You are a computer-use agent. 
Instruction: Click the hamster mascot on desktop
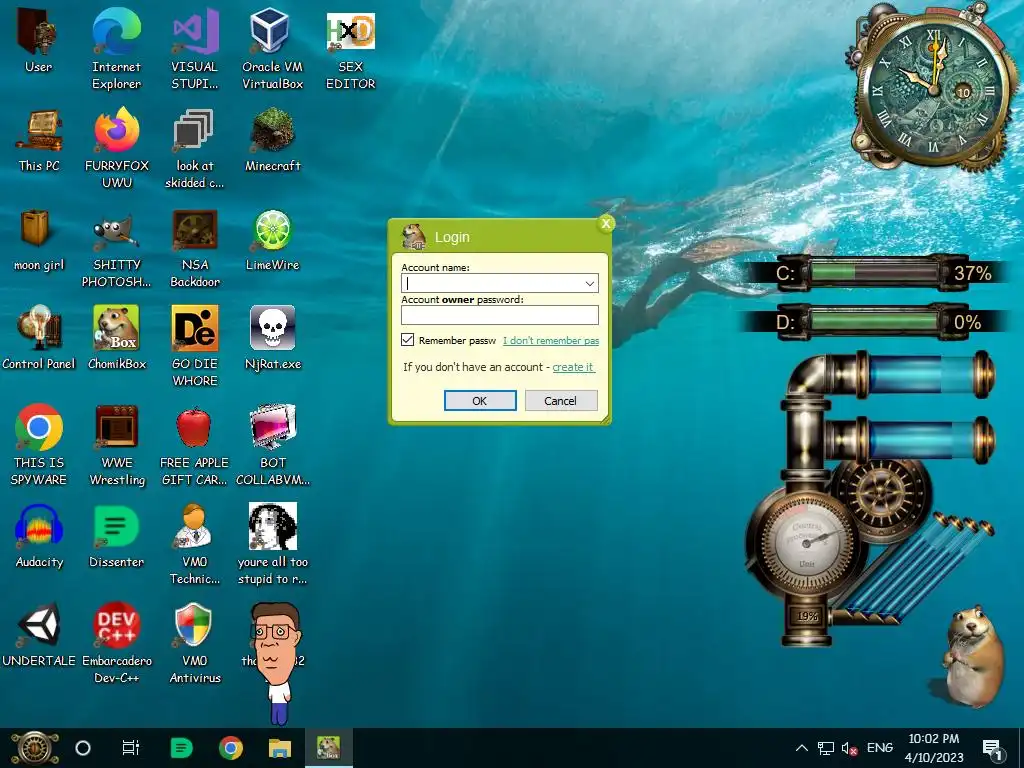(x=975, y=656)
